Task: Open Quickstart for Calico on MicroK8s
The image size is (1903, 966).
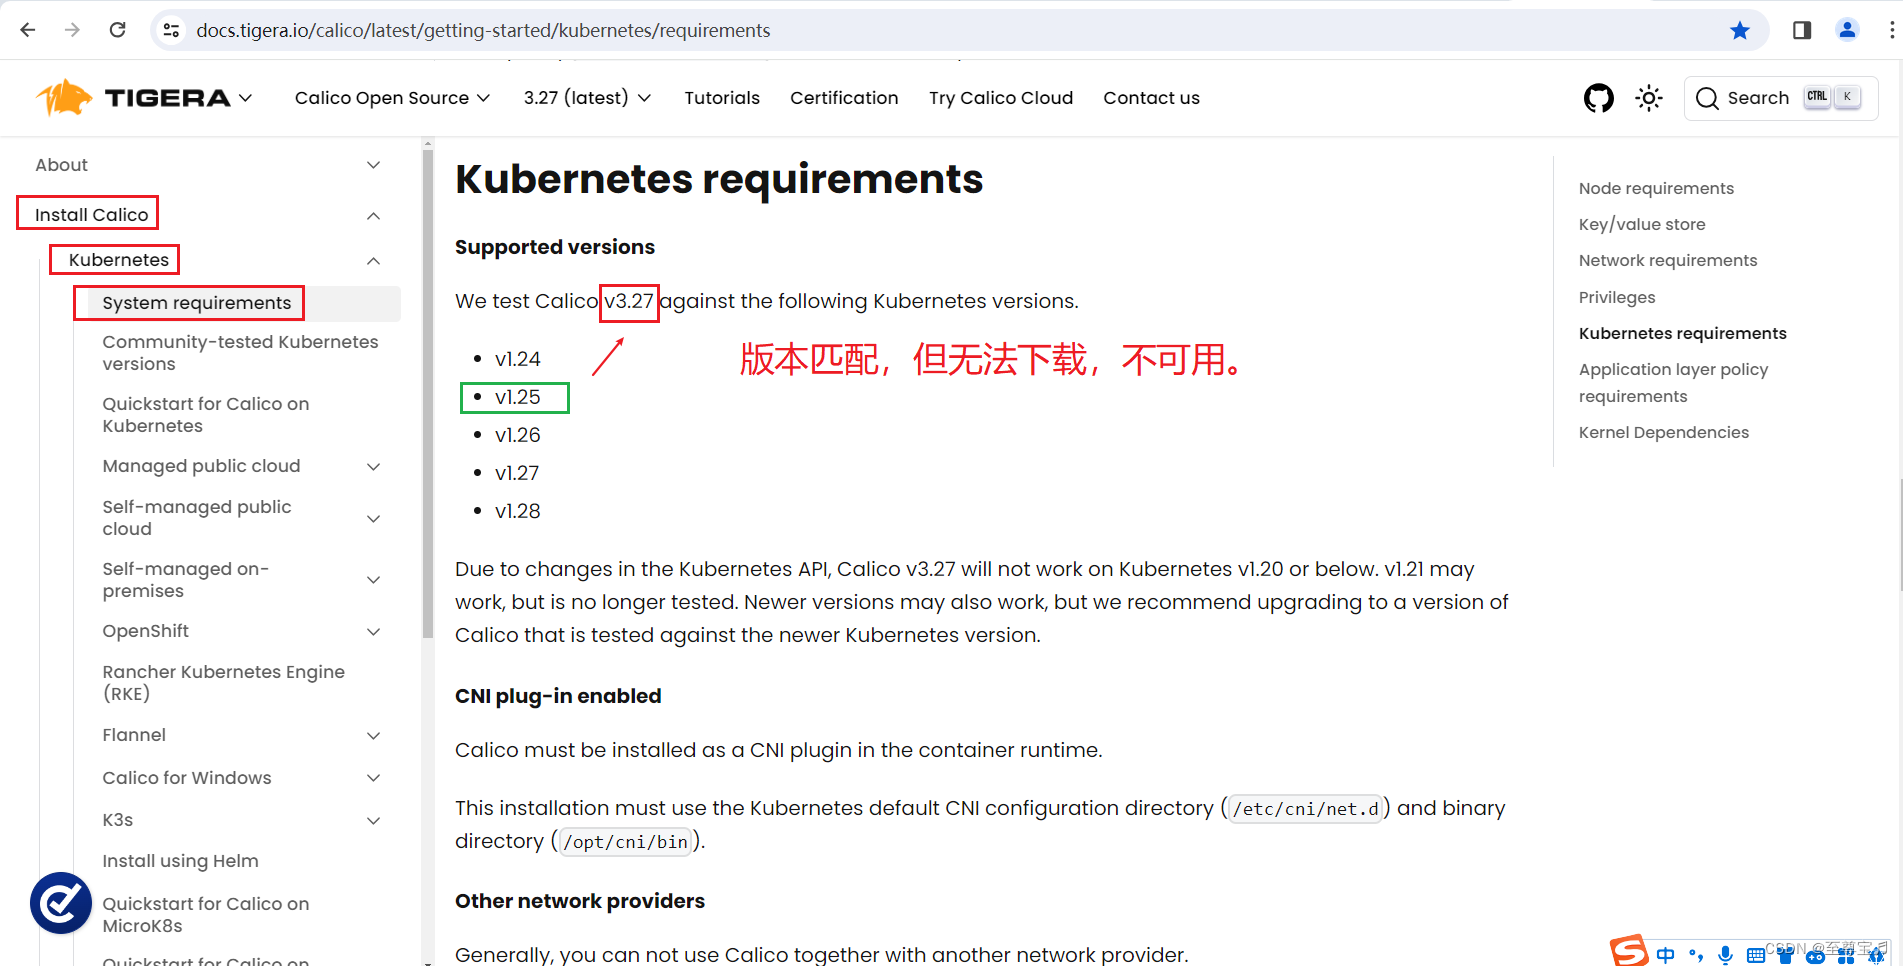Action: 206,915
